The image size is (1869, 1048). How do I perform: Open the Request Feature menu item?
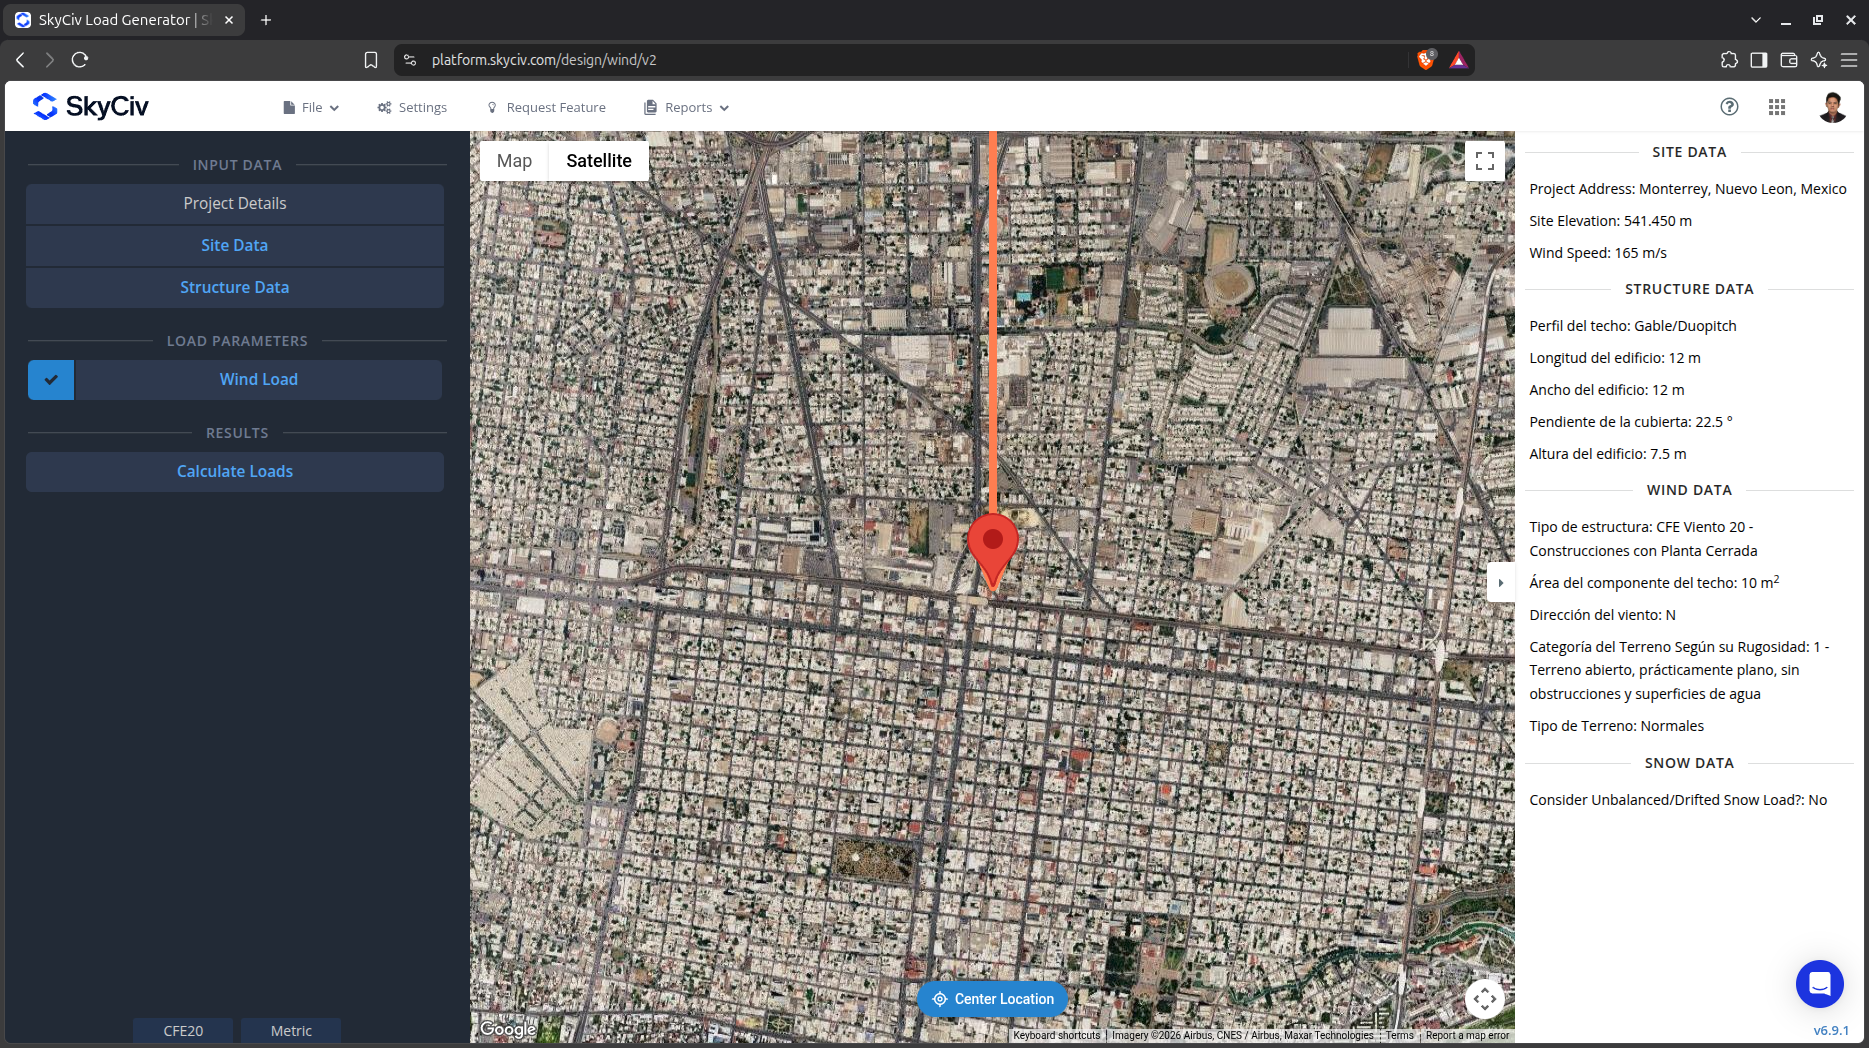[x=546, y=108]
